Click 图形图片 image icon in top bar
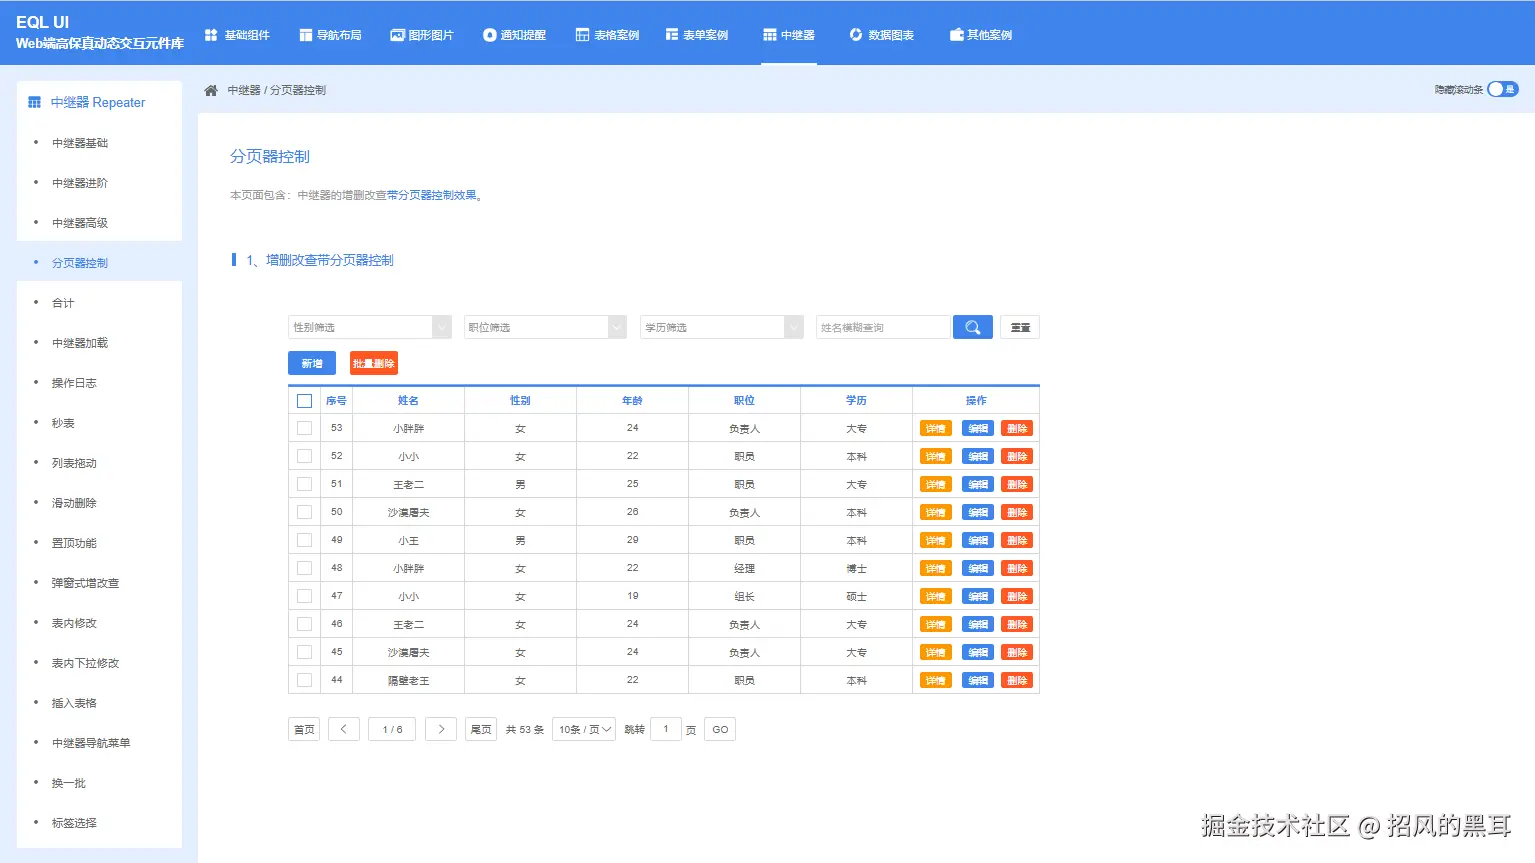 397,35
